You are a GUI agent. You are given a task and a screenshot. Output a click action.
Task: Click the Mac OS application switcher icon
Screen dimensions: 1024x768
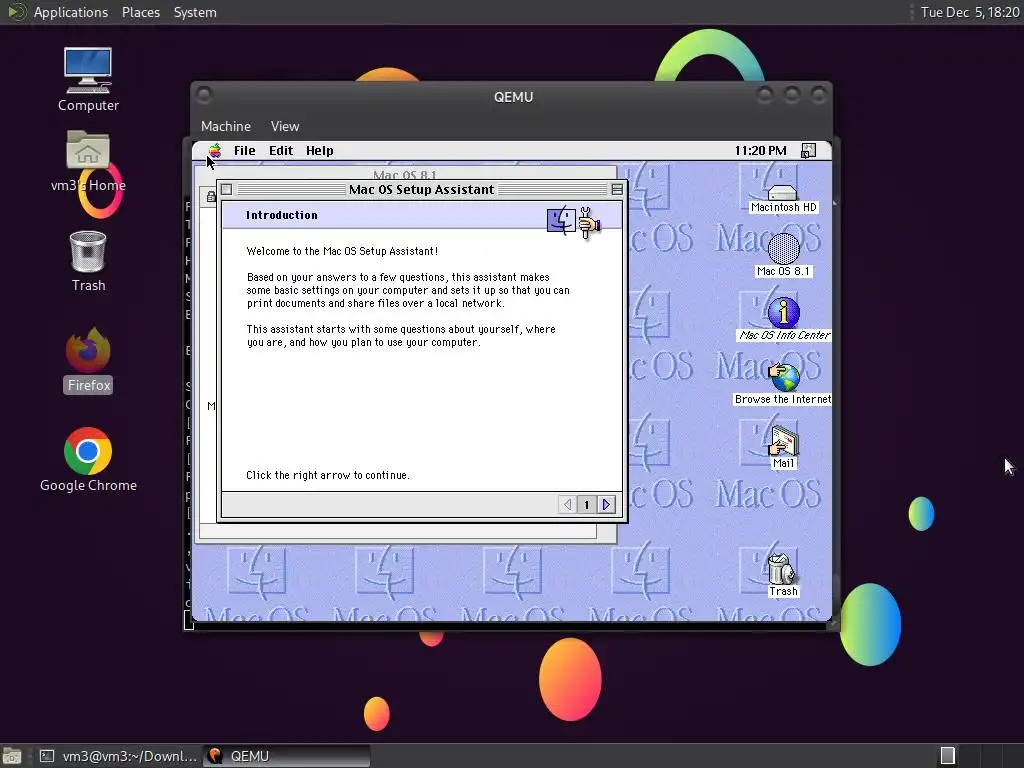(x=808, y=151)
